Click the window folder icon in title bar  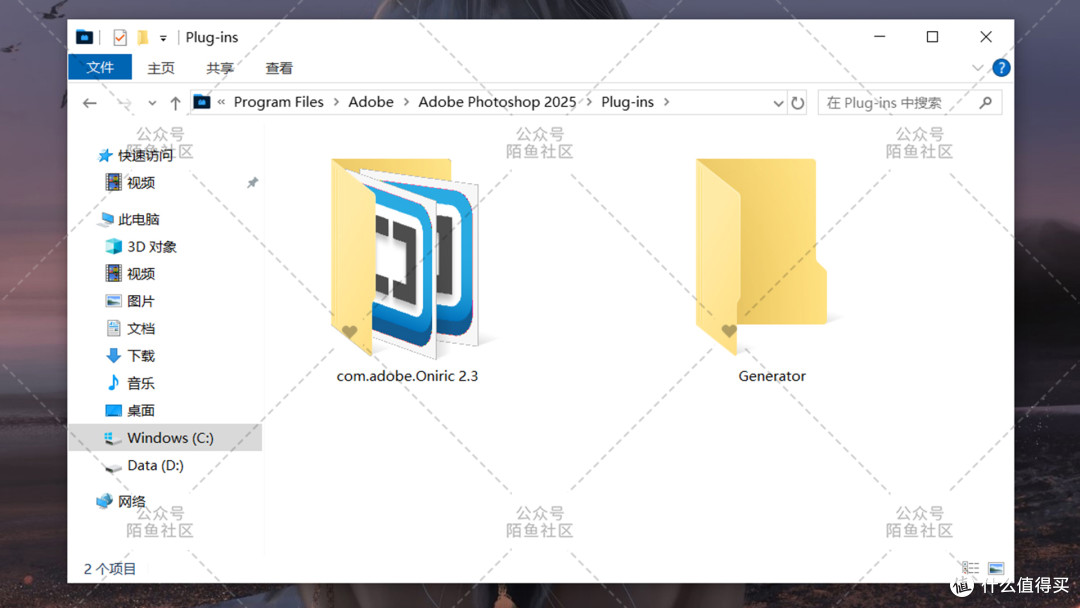point(84,37)
